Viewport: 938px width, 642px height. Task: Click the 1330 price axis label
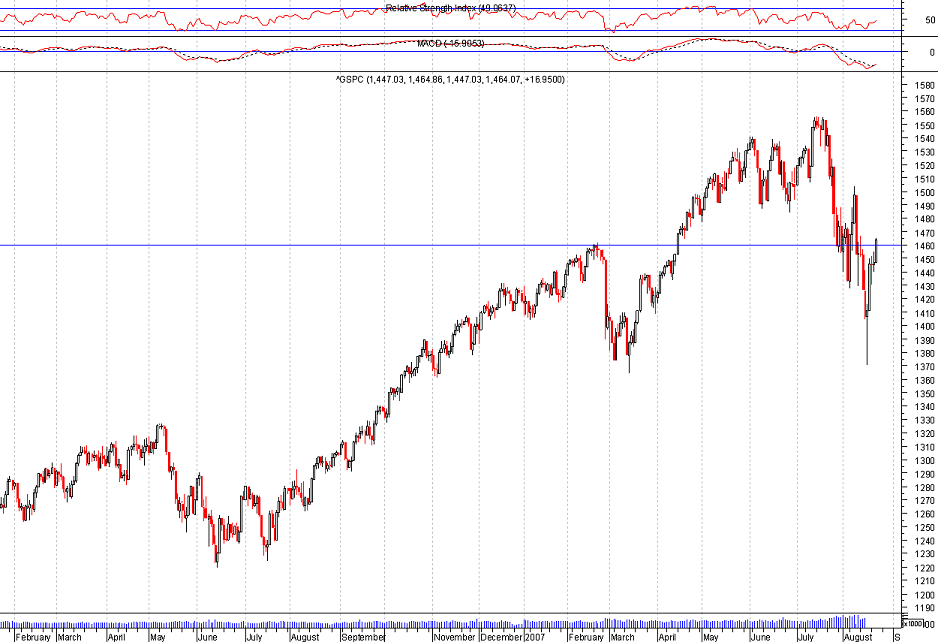925,420
